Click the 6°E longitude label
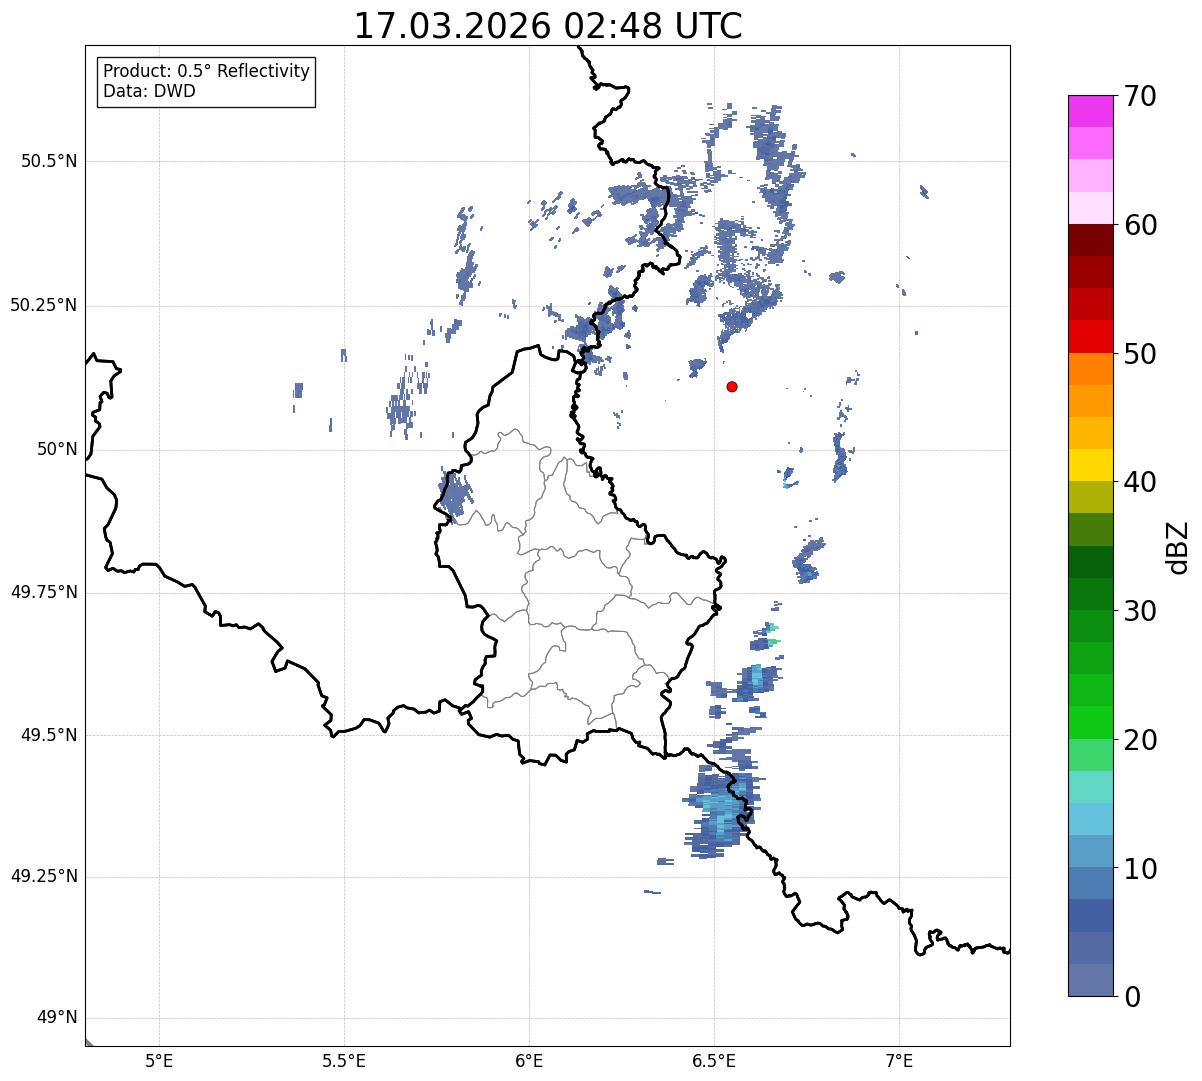 tap(529, 1060)
